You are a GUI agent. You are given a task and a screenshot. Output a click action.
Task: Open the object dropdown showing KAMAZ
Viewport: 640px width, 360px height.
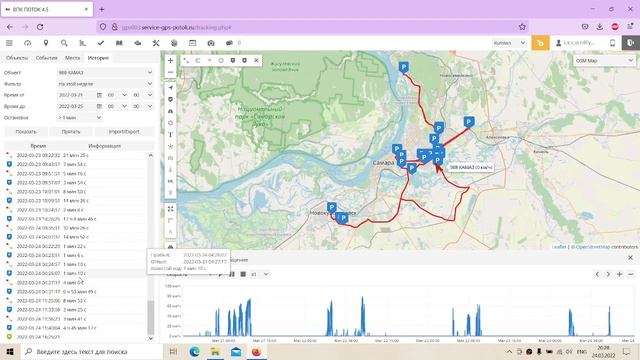[x=105, y=72]
